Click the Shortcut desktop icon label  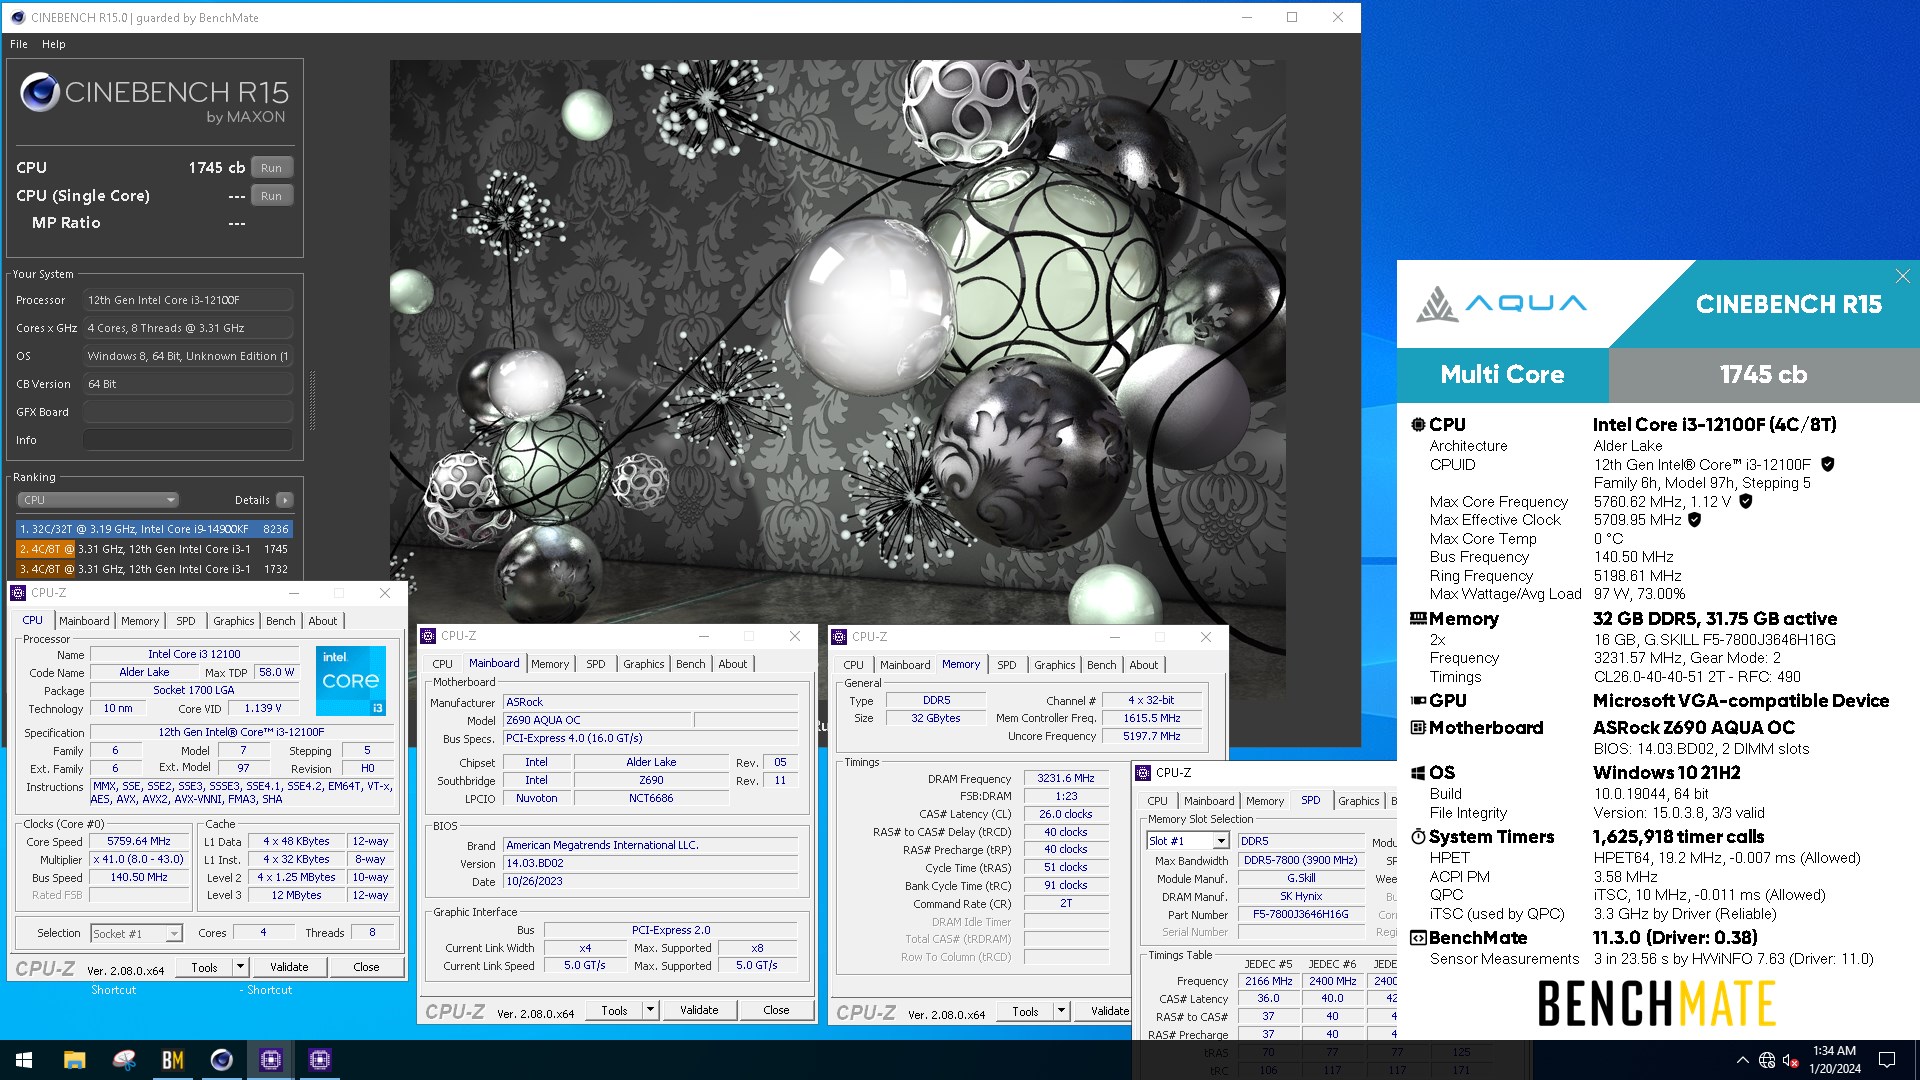(113, 990)
